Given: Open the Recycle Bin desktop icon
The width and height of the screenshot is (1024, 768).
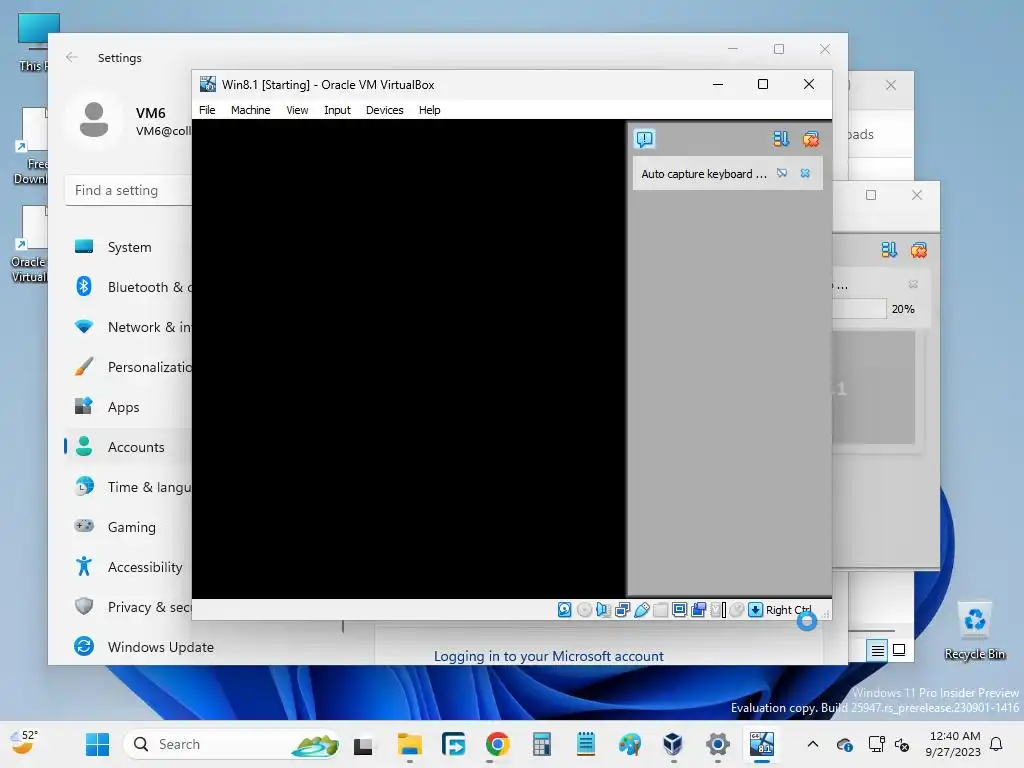Looking at the screenshot, I should [x=974, y=632].
